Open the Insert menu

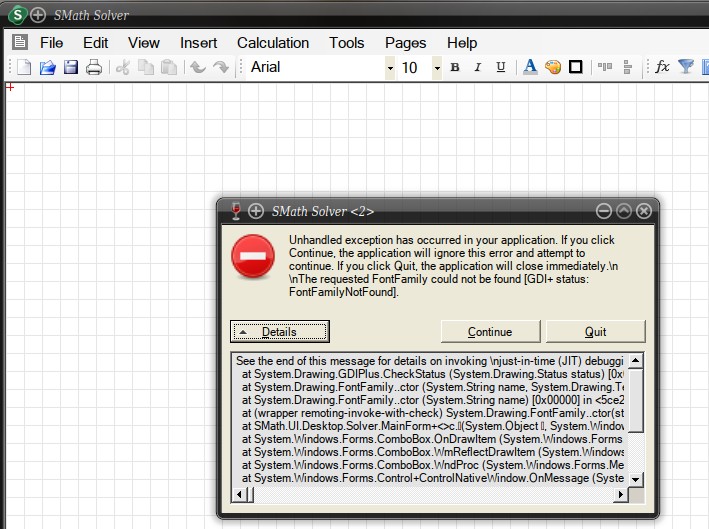coord(199,42)
